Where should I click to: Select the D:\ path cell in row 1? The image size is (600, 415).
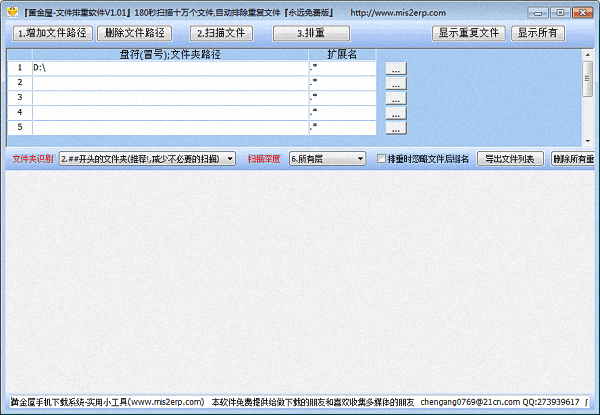point(170,68)
